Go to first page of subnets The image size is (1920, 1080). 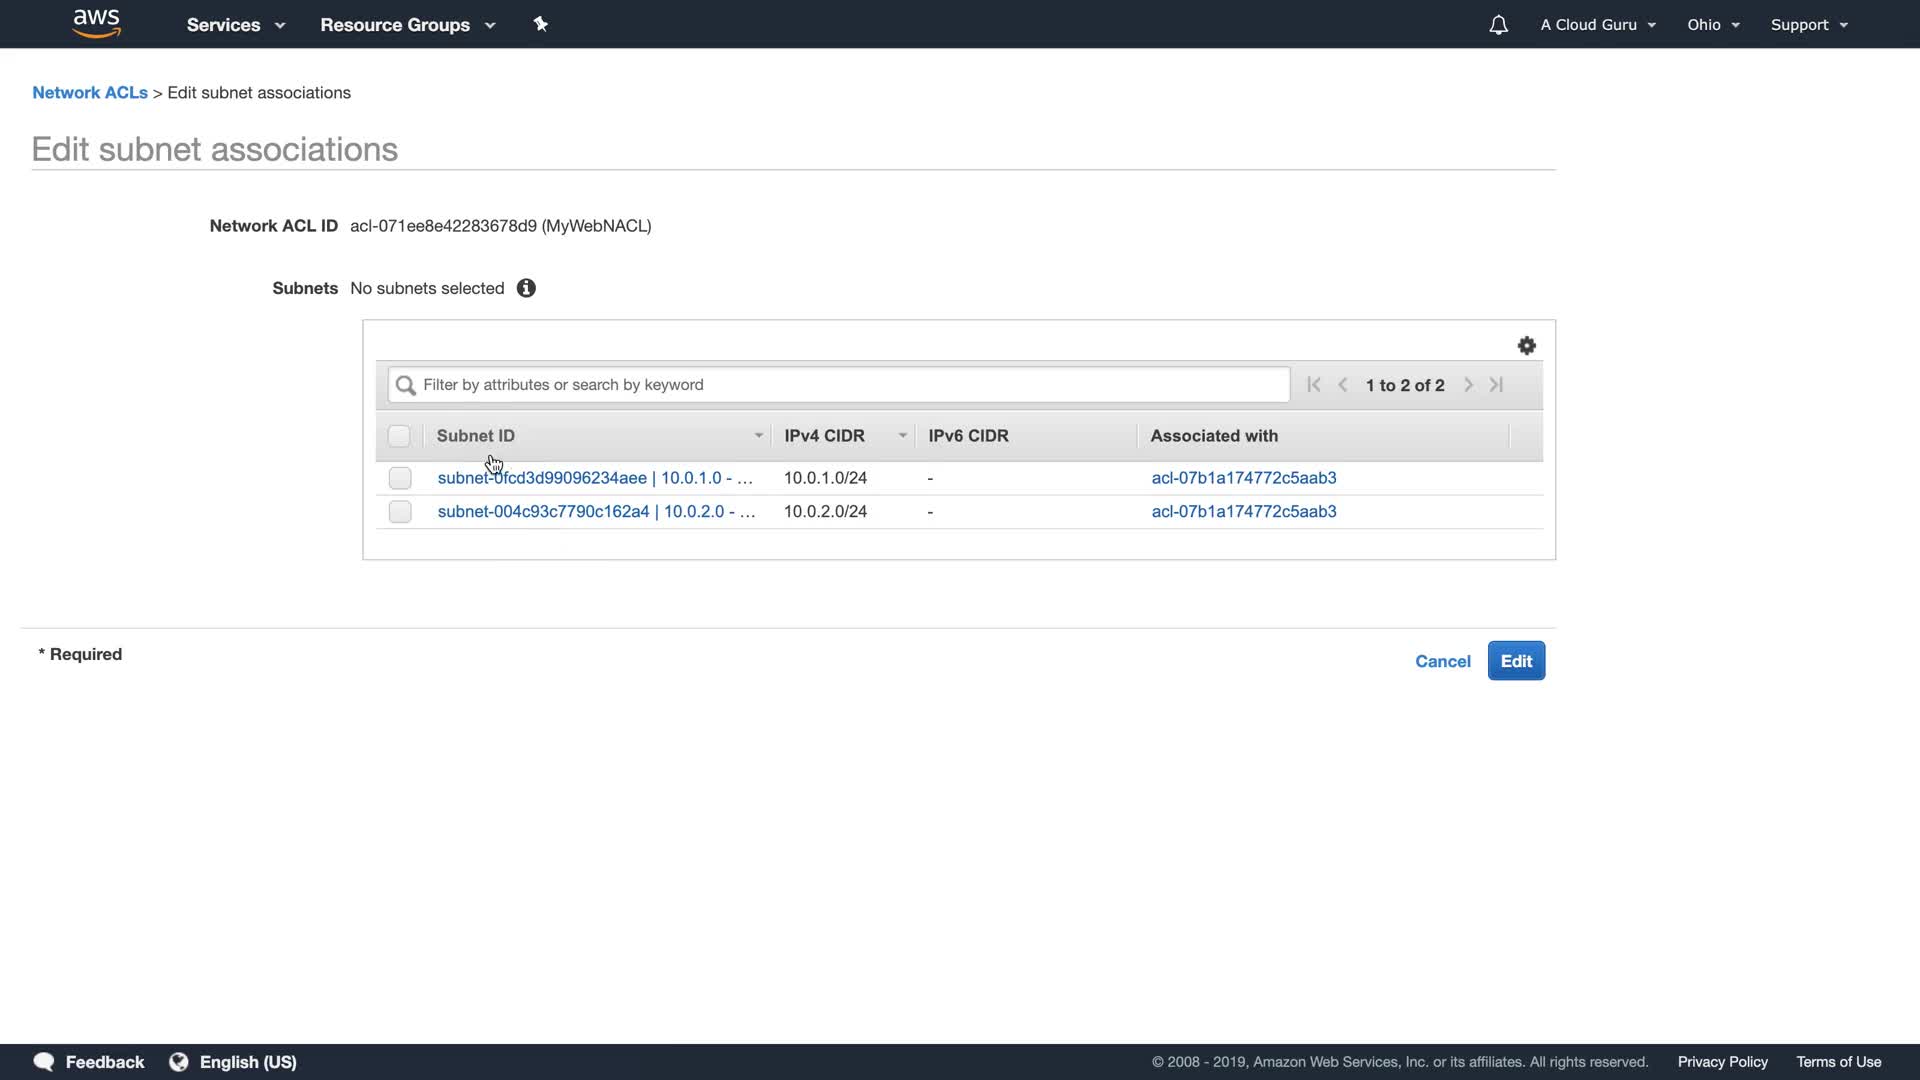(x=1314, y=385)
